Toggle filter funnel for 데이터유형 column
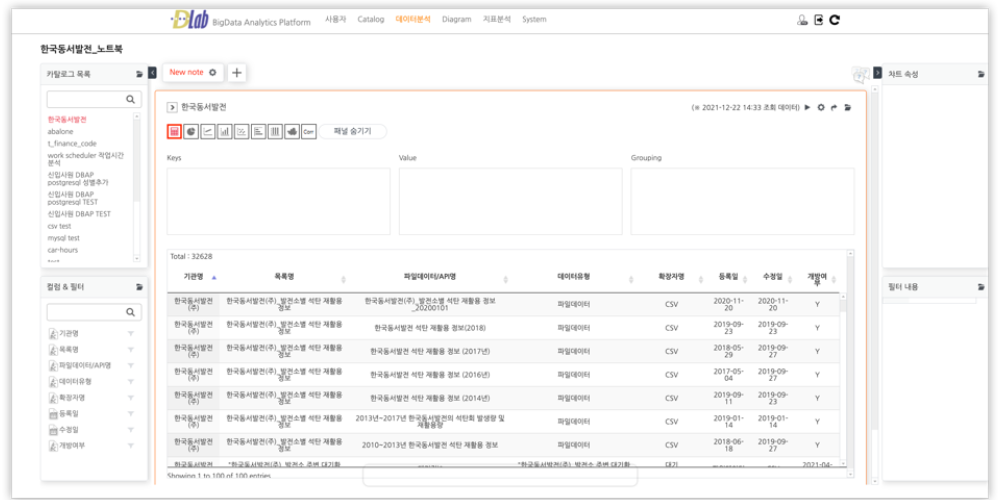The width and height of the screenshot is (1000, 500). [x=131, y=381]
